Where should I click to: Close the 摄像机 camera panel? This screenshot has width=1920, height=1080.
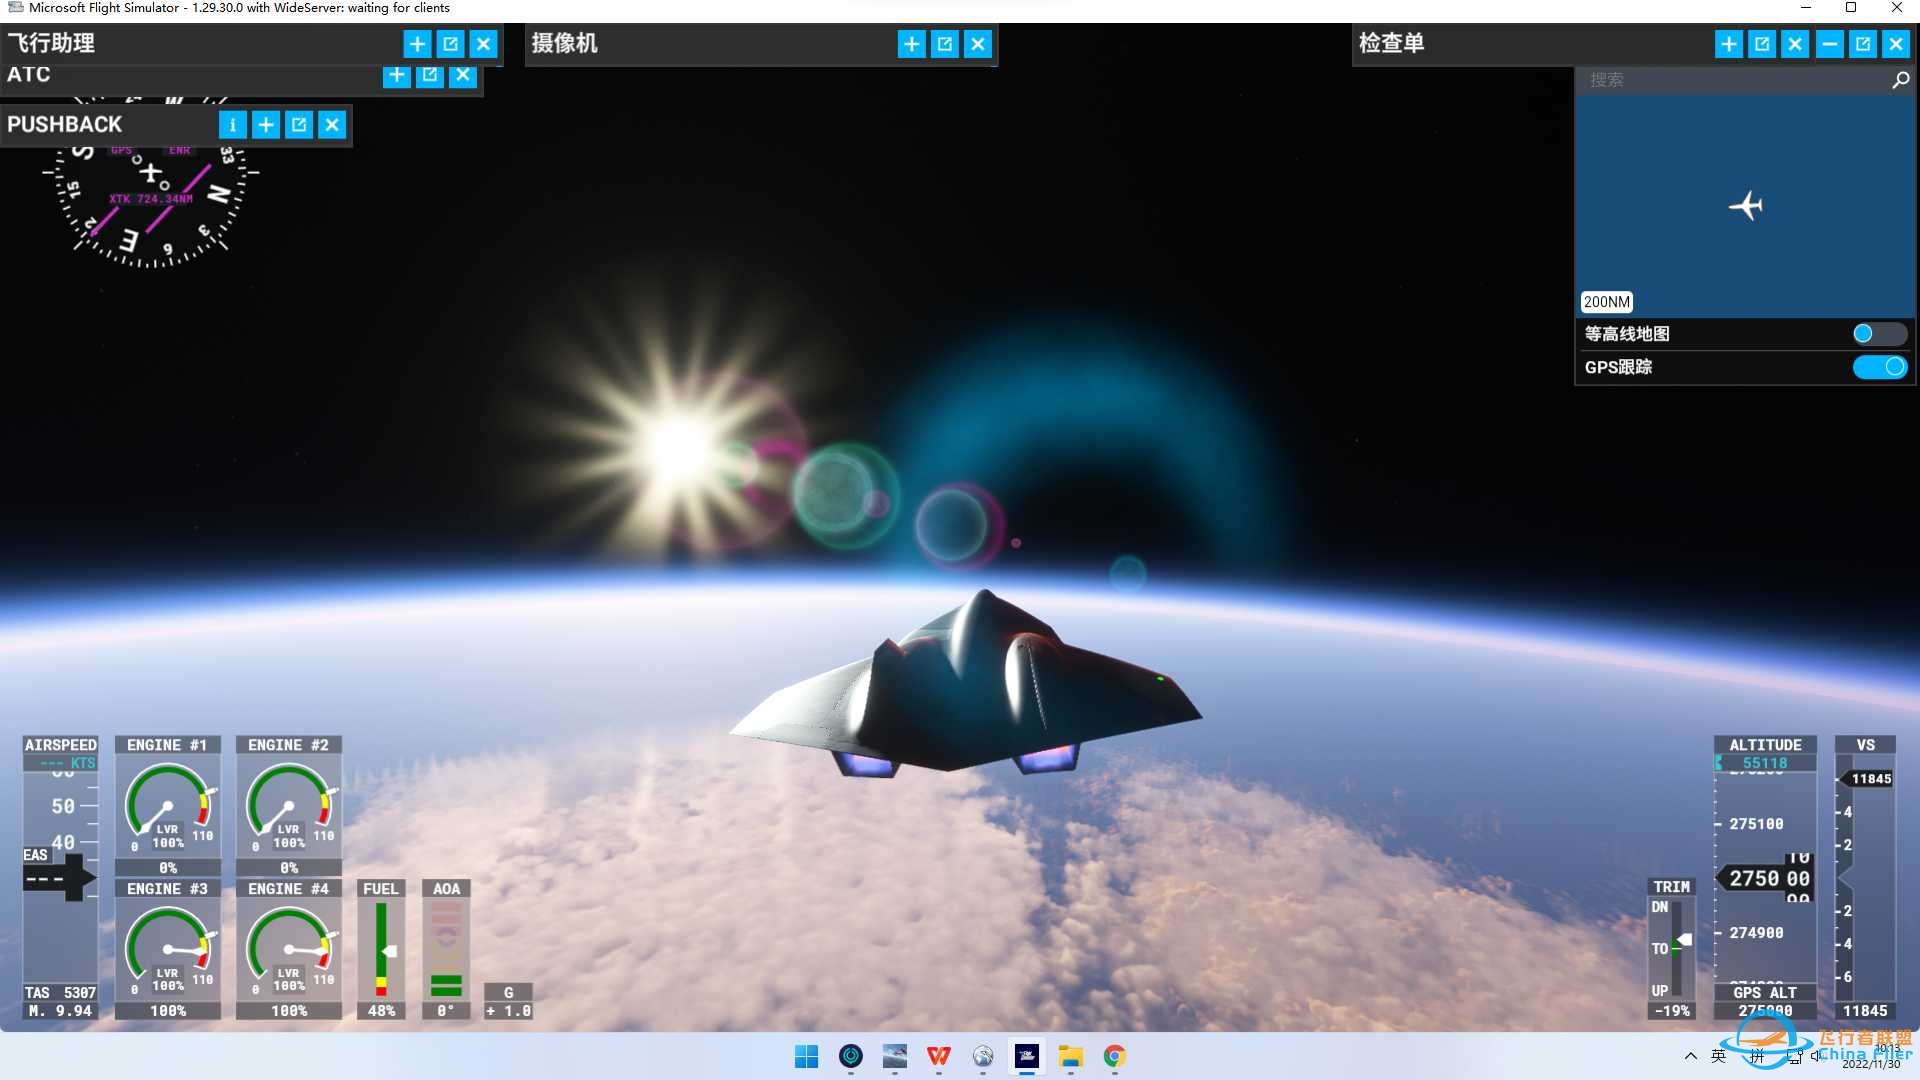coord(978,44)
